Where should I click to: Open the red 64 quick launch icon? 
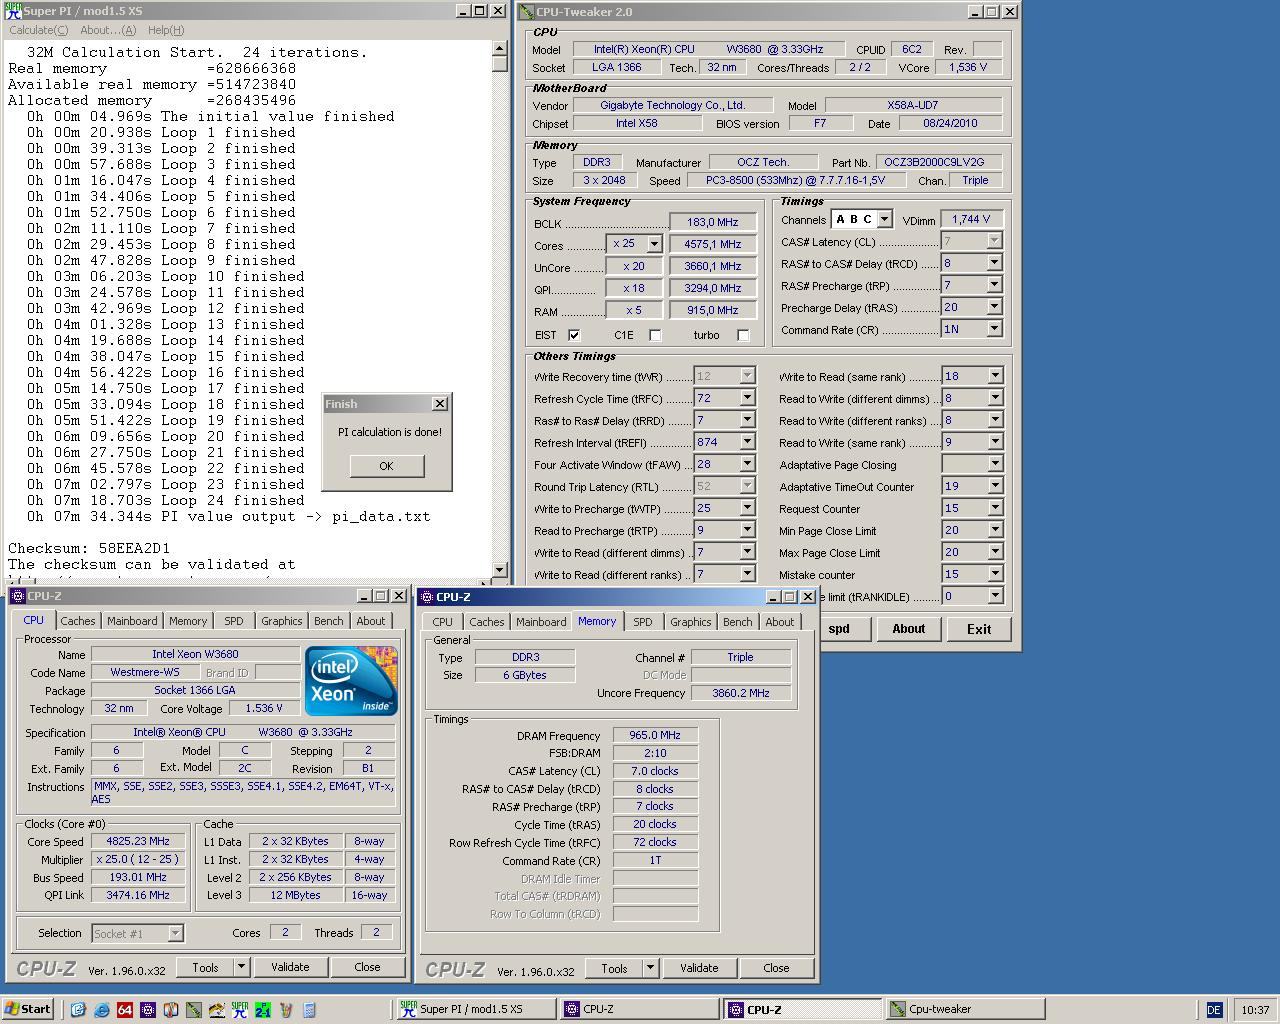[x=125, y=1009]
